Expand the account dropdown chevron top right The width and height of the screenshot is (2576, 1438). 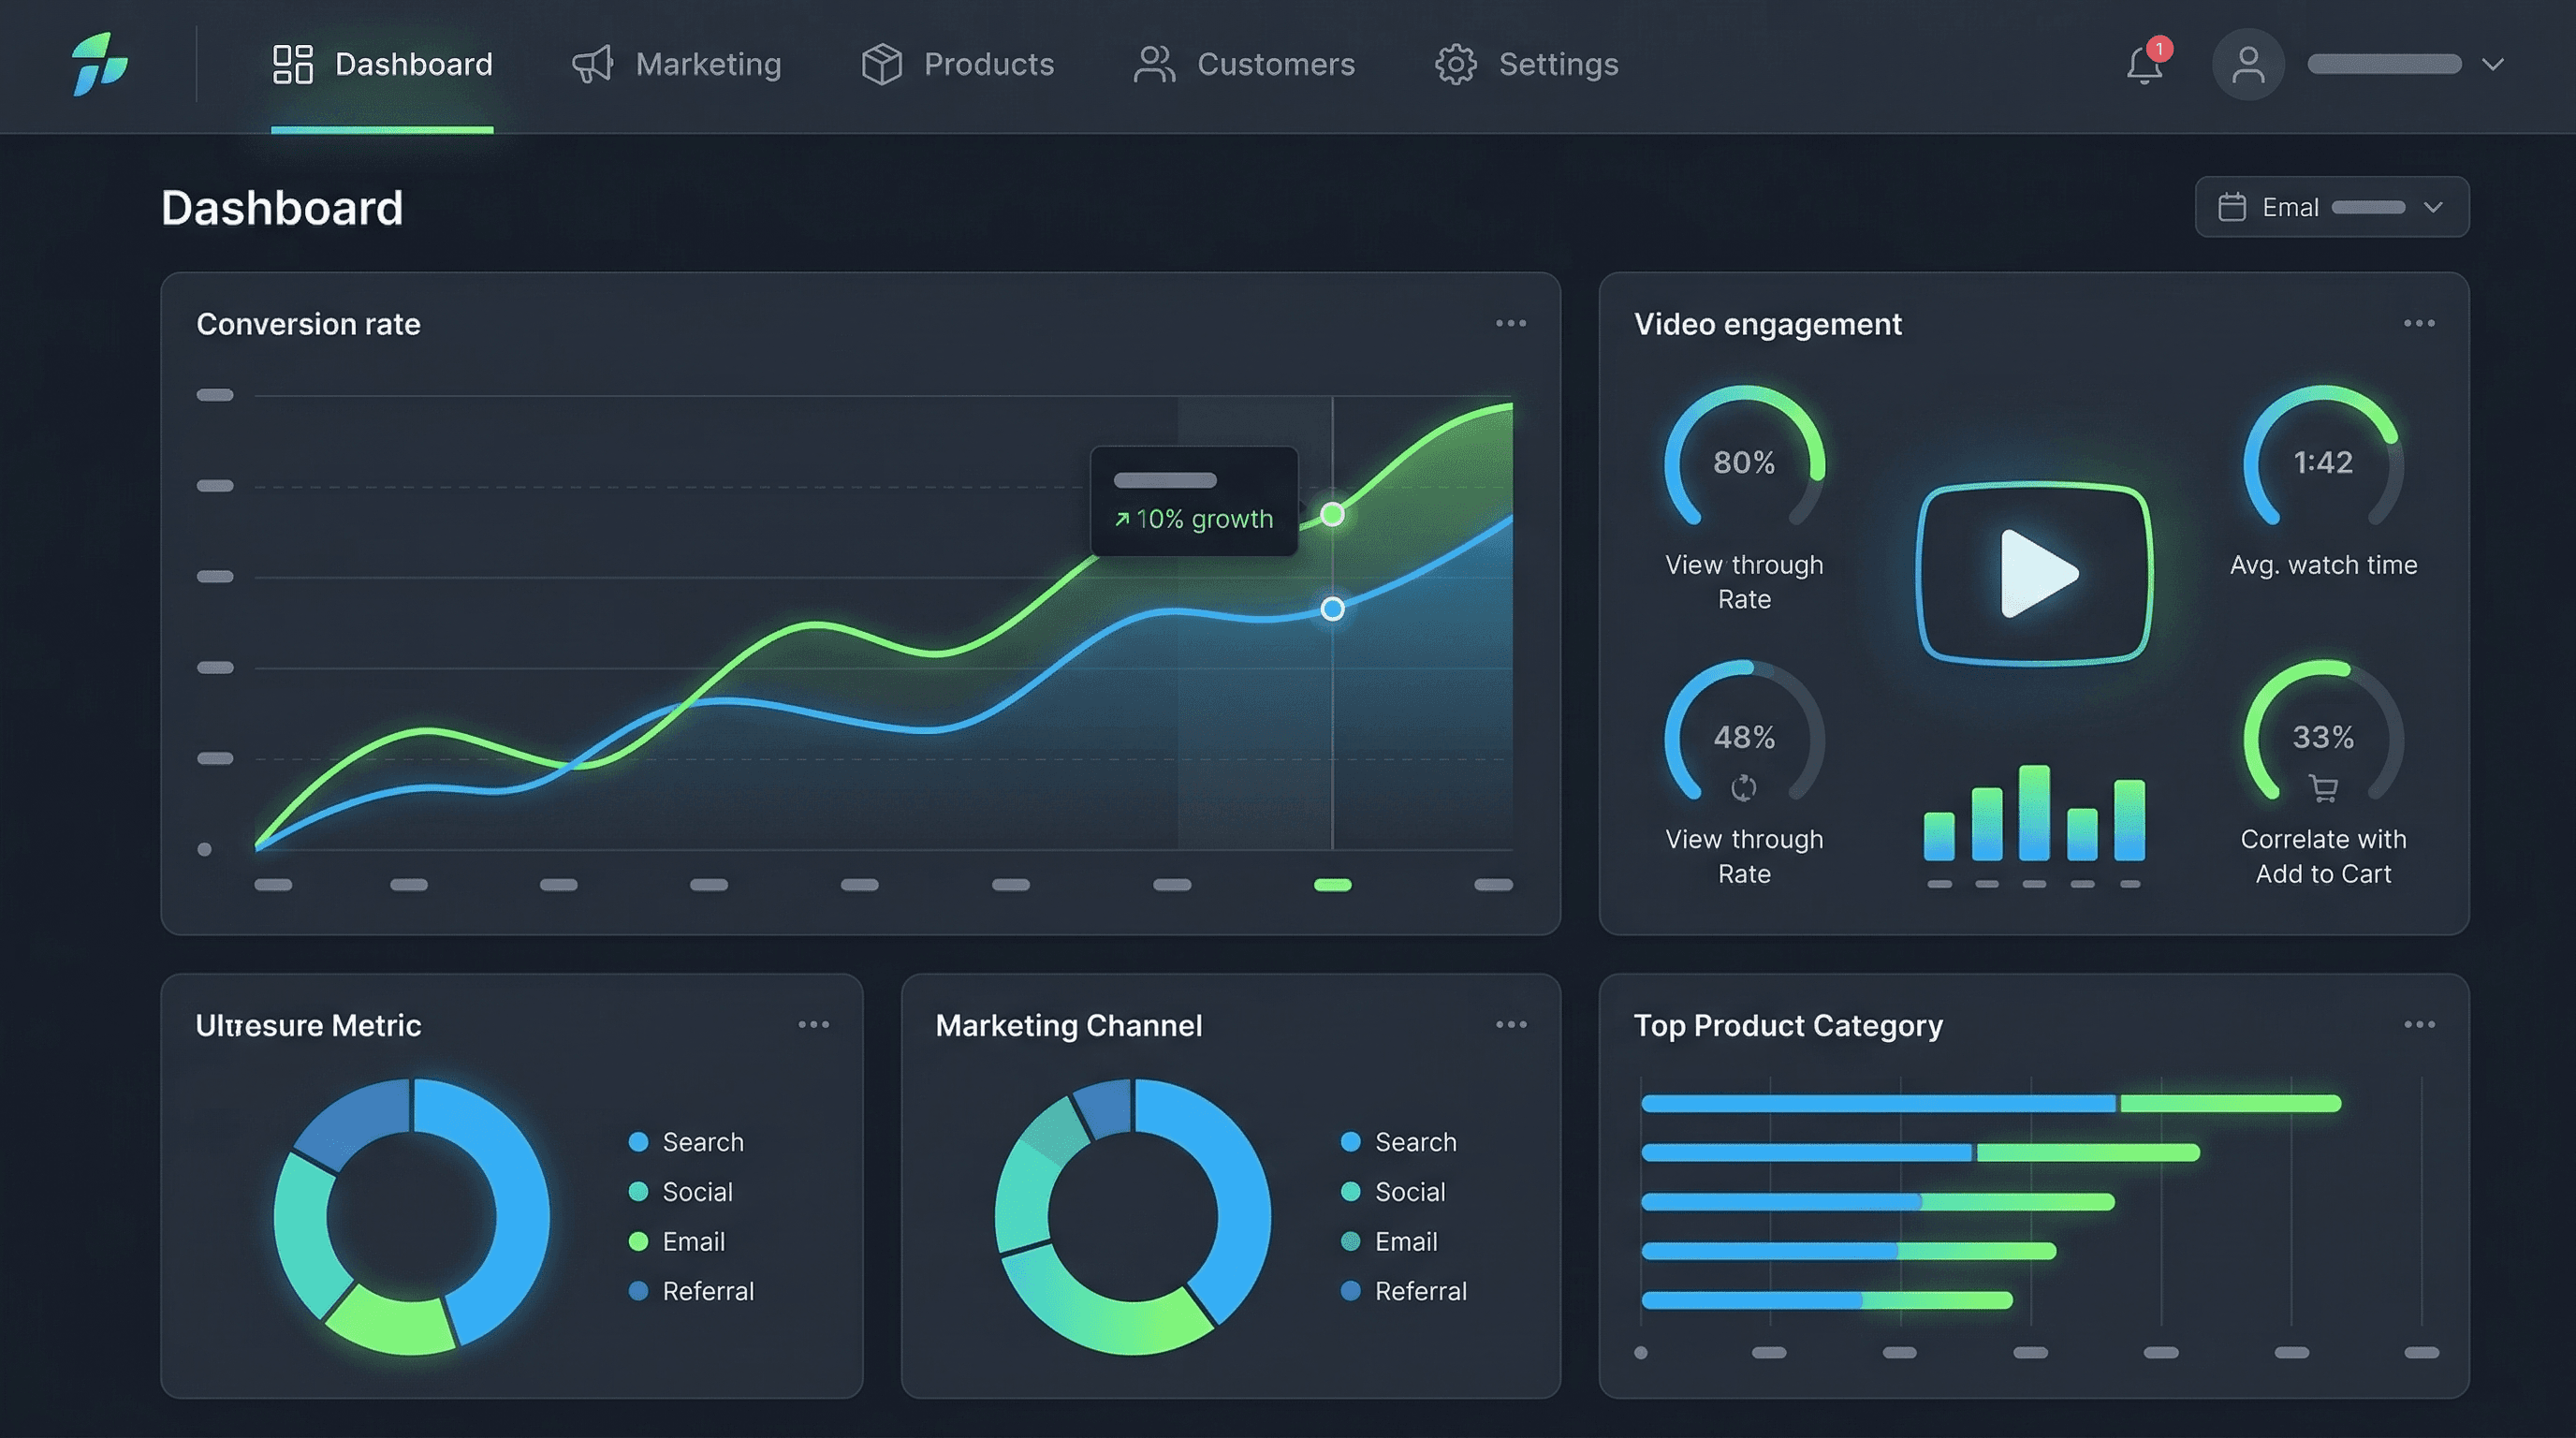click(2492, 64)
